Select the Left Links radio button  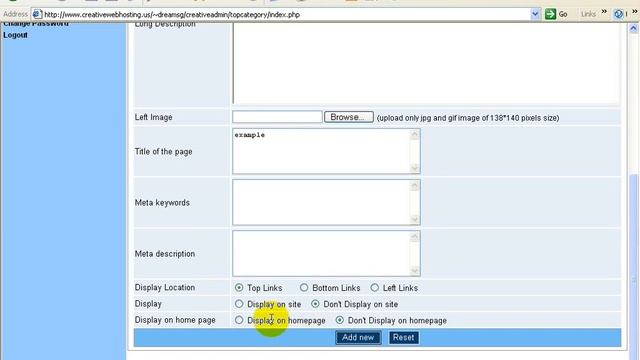(x=375, y=288)
